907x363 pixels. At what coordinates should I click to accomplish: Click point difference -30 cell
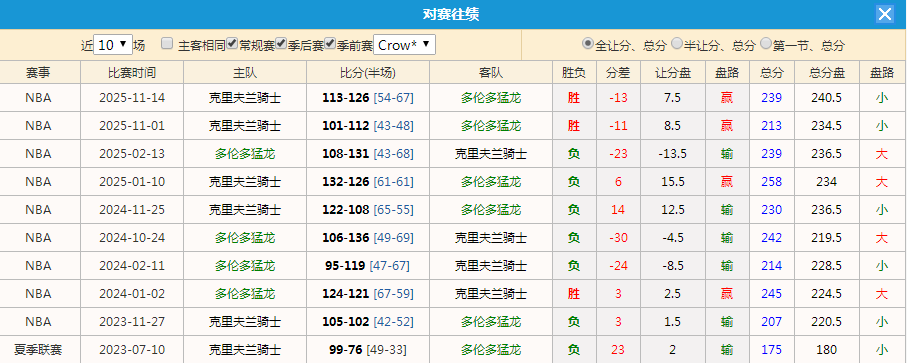click(618, 238)
